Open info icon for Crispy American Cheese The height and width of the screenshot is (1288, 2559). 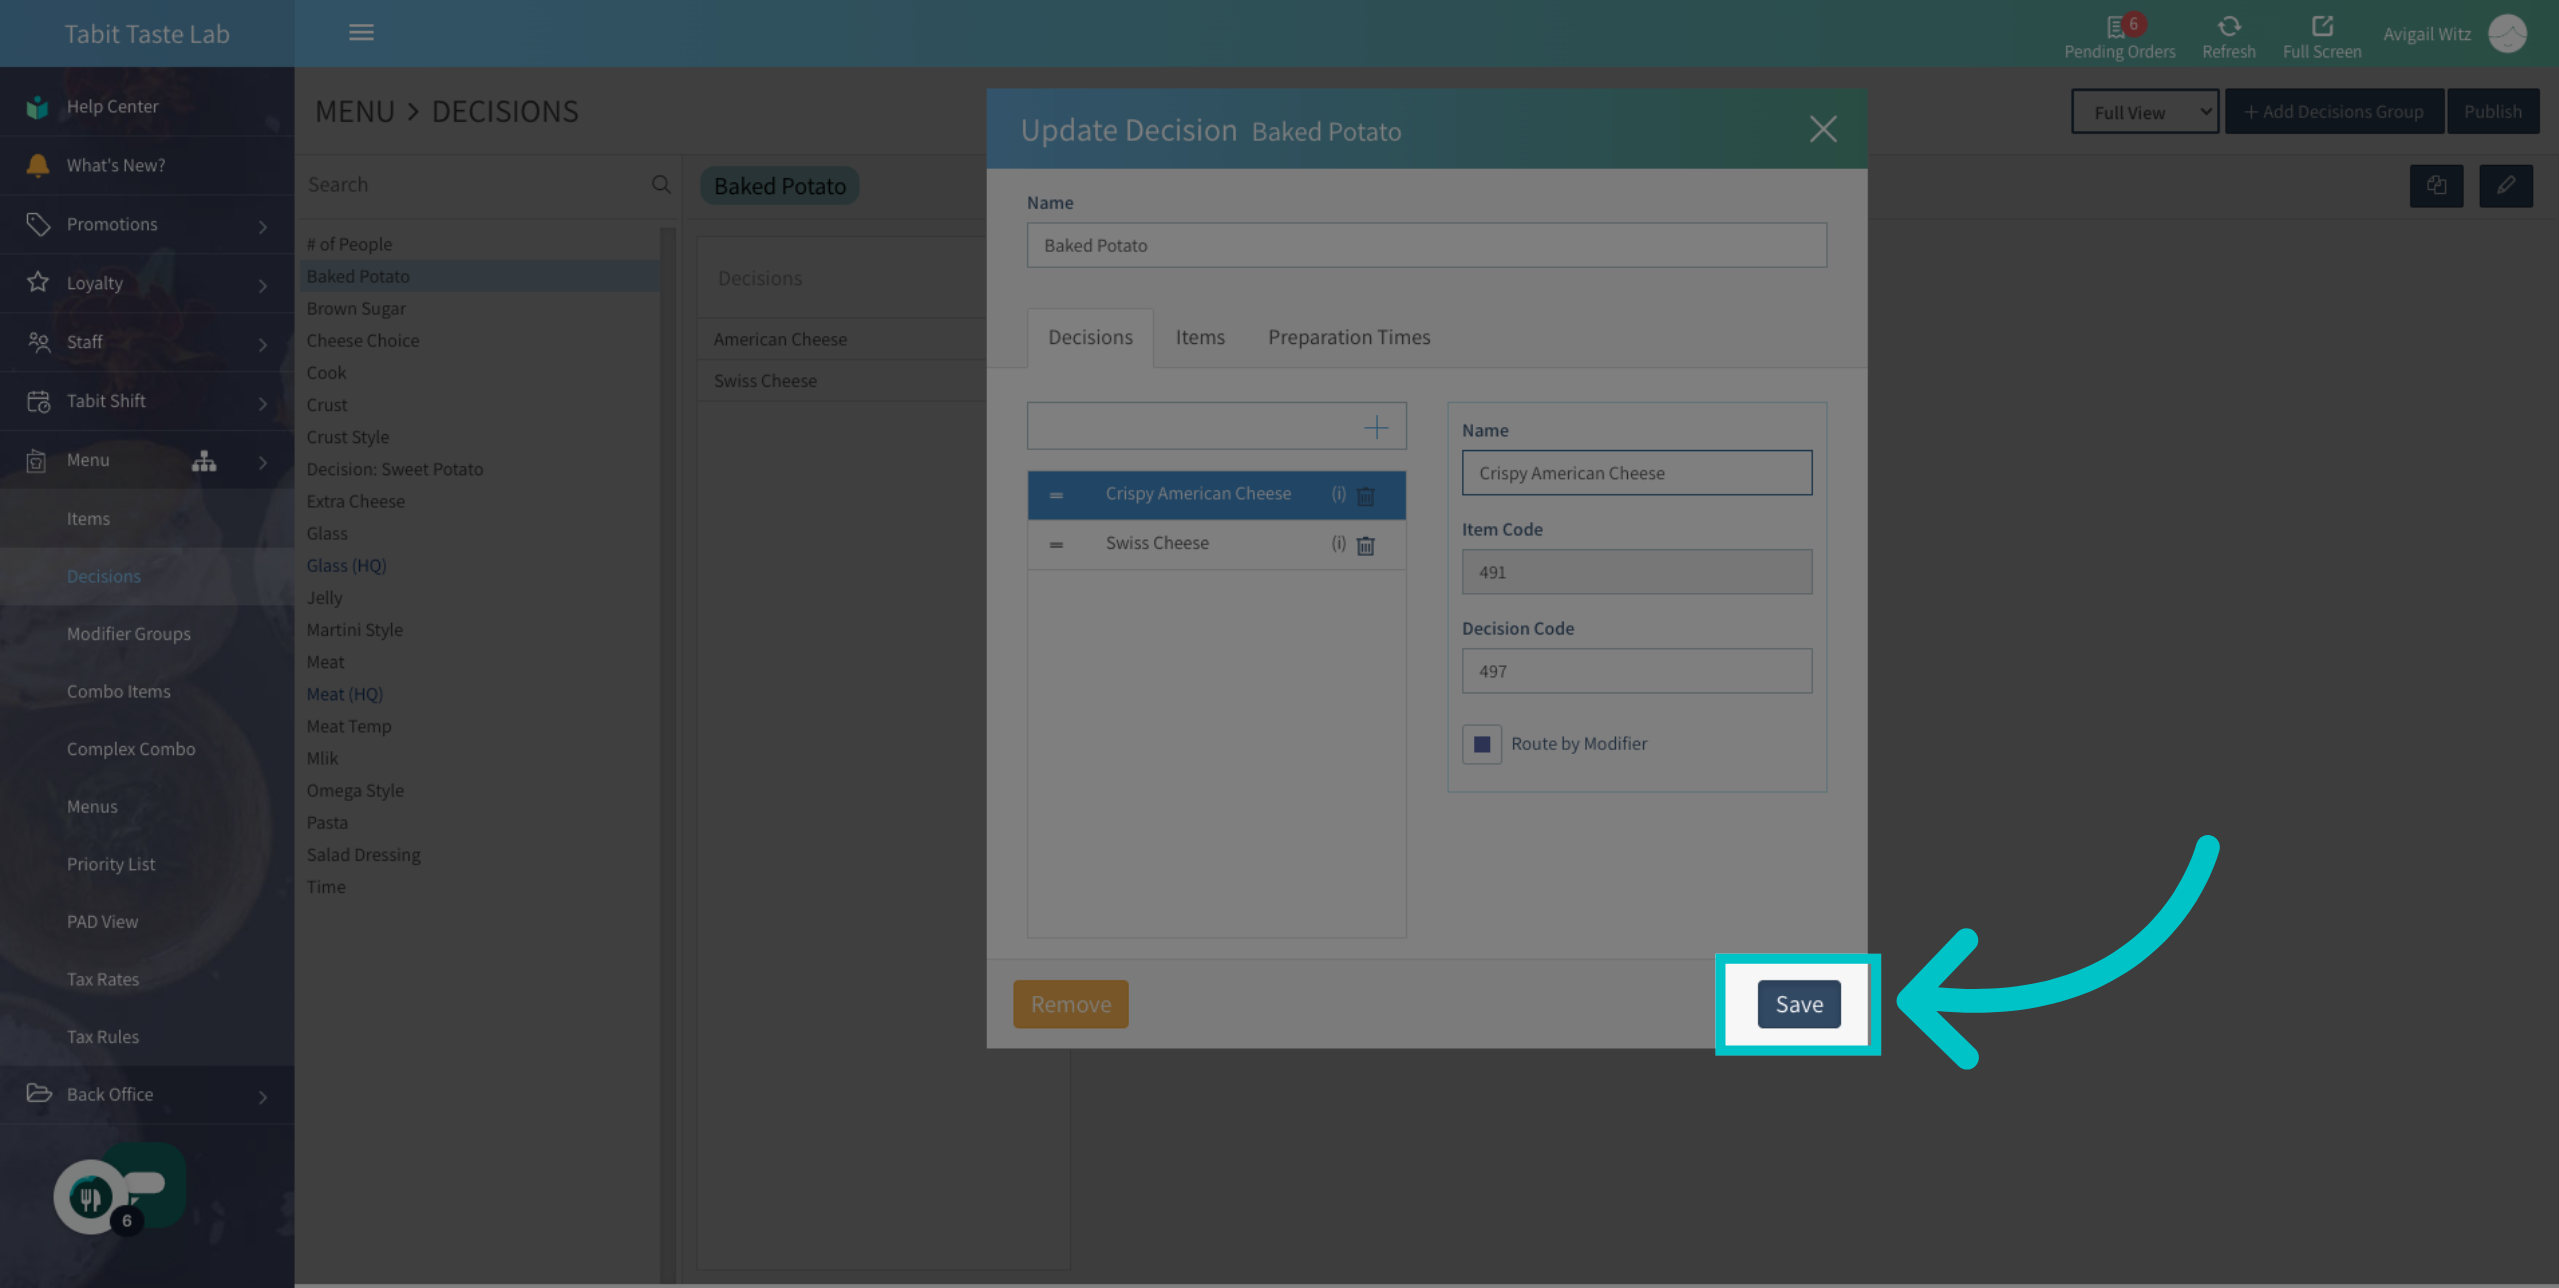click(1338, 494)
